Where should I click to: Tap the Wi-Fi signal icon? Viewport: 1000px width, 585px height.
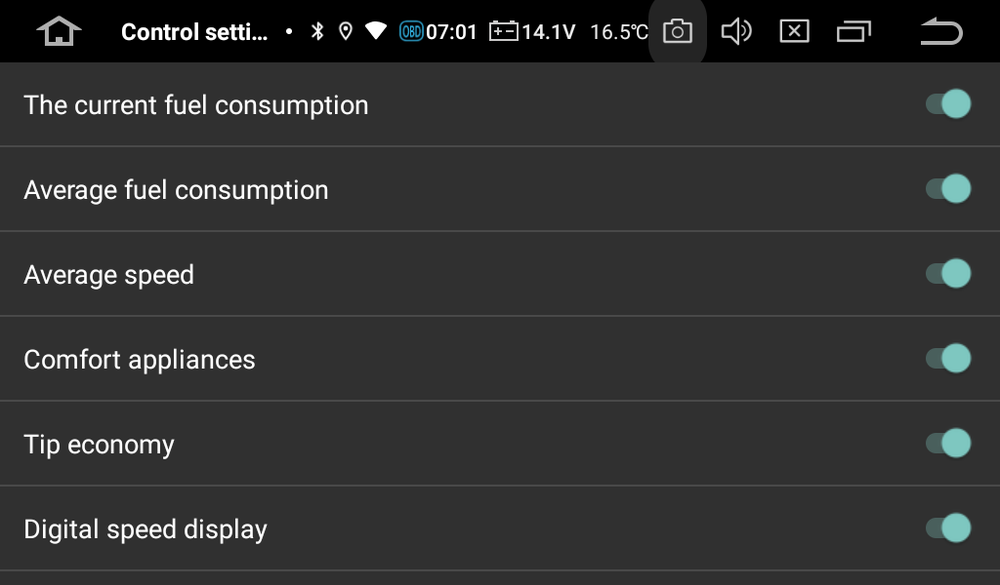[x=376, y=31]
